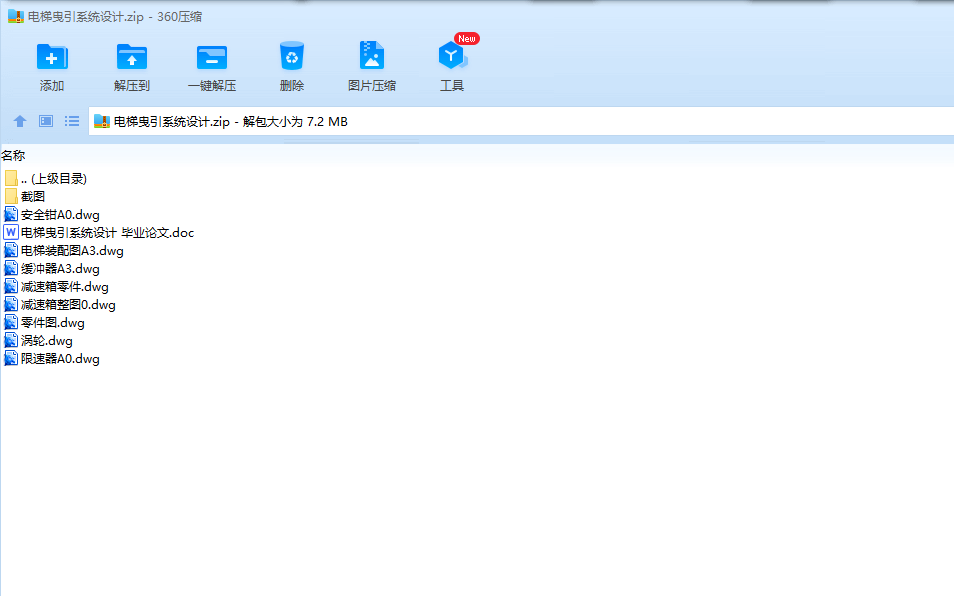
Task: Select the .. (上级目录) parent folder entry
Action: tap(54, 179)
